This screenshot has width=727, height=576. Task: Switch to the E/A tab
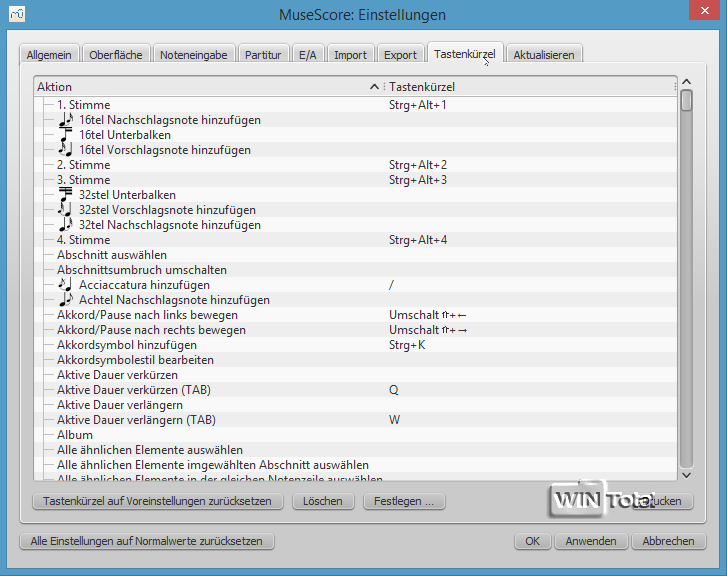308,55
